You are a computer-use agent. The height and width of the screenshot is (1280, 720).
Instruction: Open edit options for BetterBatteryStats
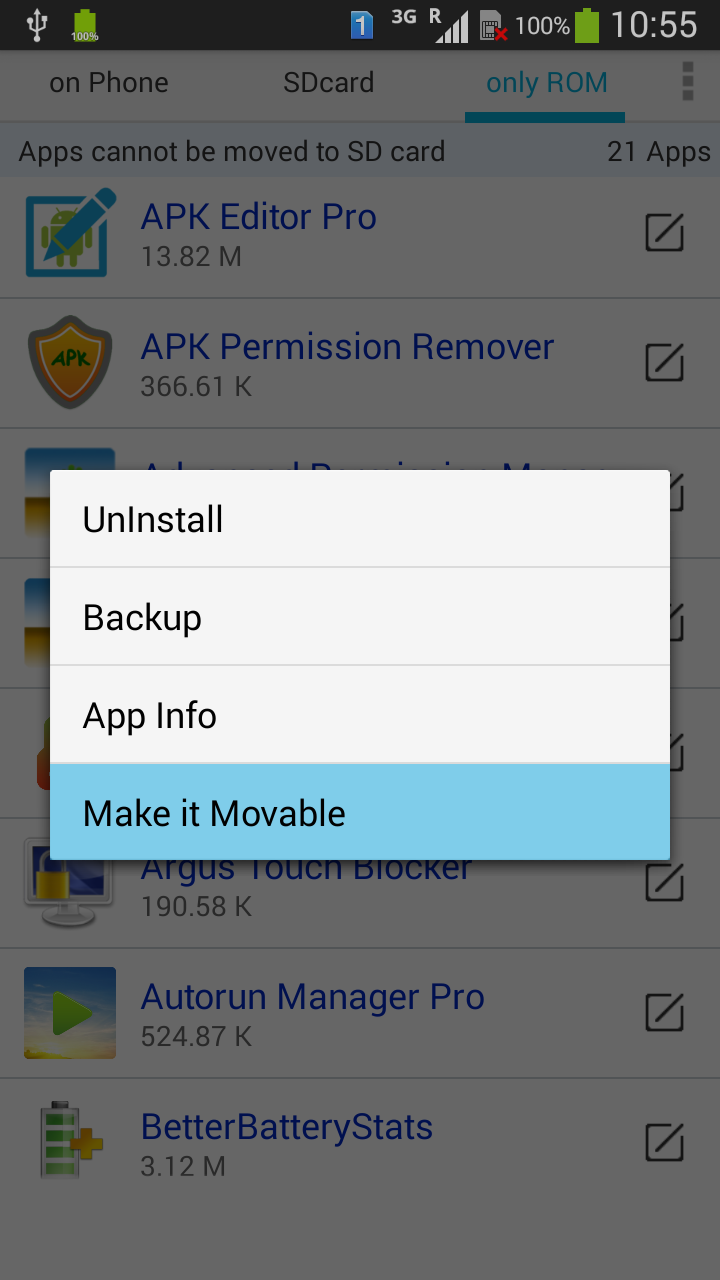pyautogui.click(x=664, y=1142)
